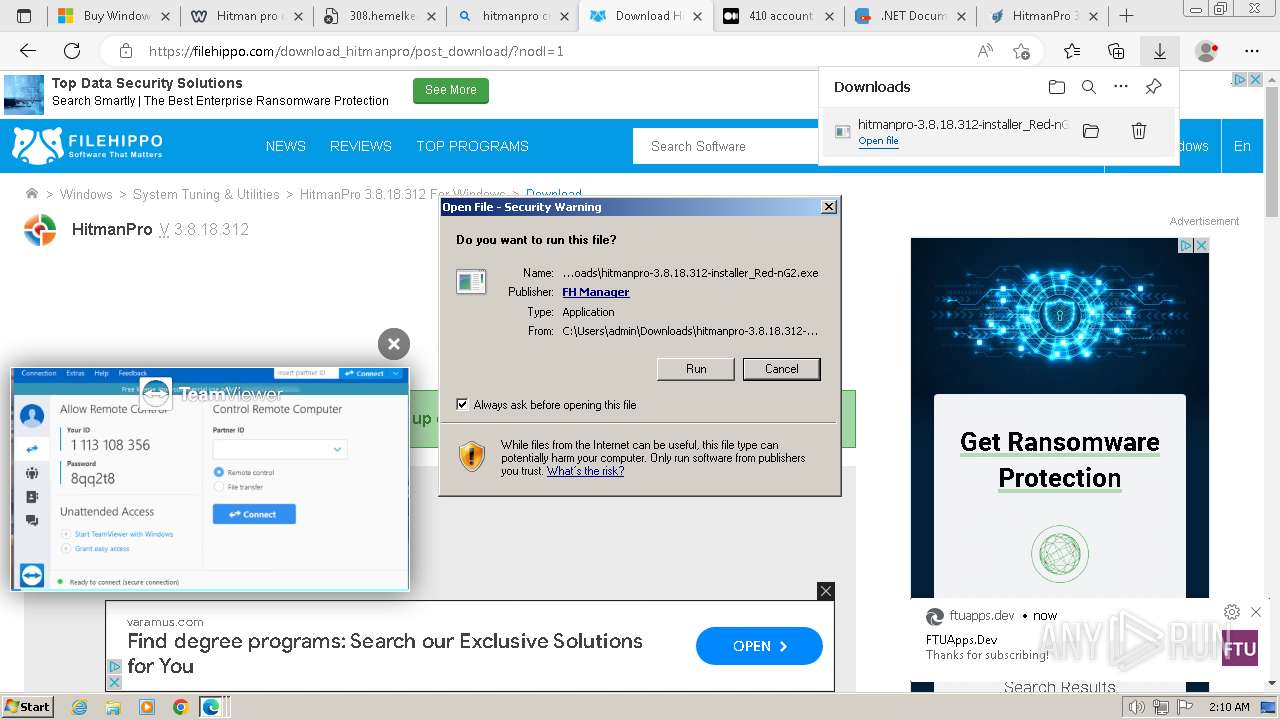Open the language En selector
The width and height of the screenshot is (1280, 720).
tap(1242, 146)
